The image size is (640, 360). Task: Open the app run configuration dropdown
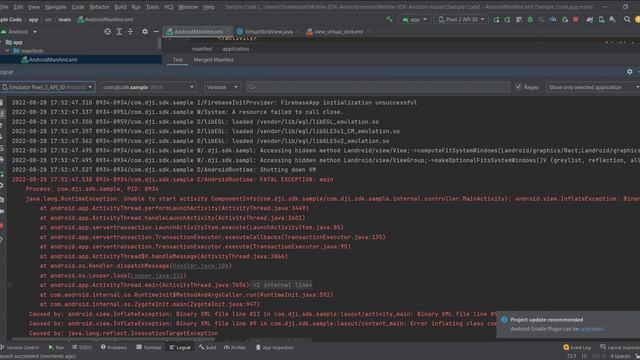(415, 19)
